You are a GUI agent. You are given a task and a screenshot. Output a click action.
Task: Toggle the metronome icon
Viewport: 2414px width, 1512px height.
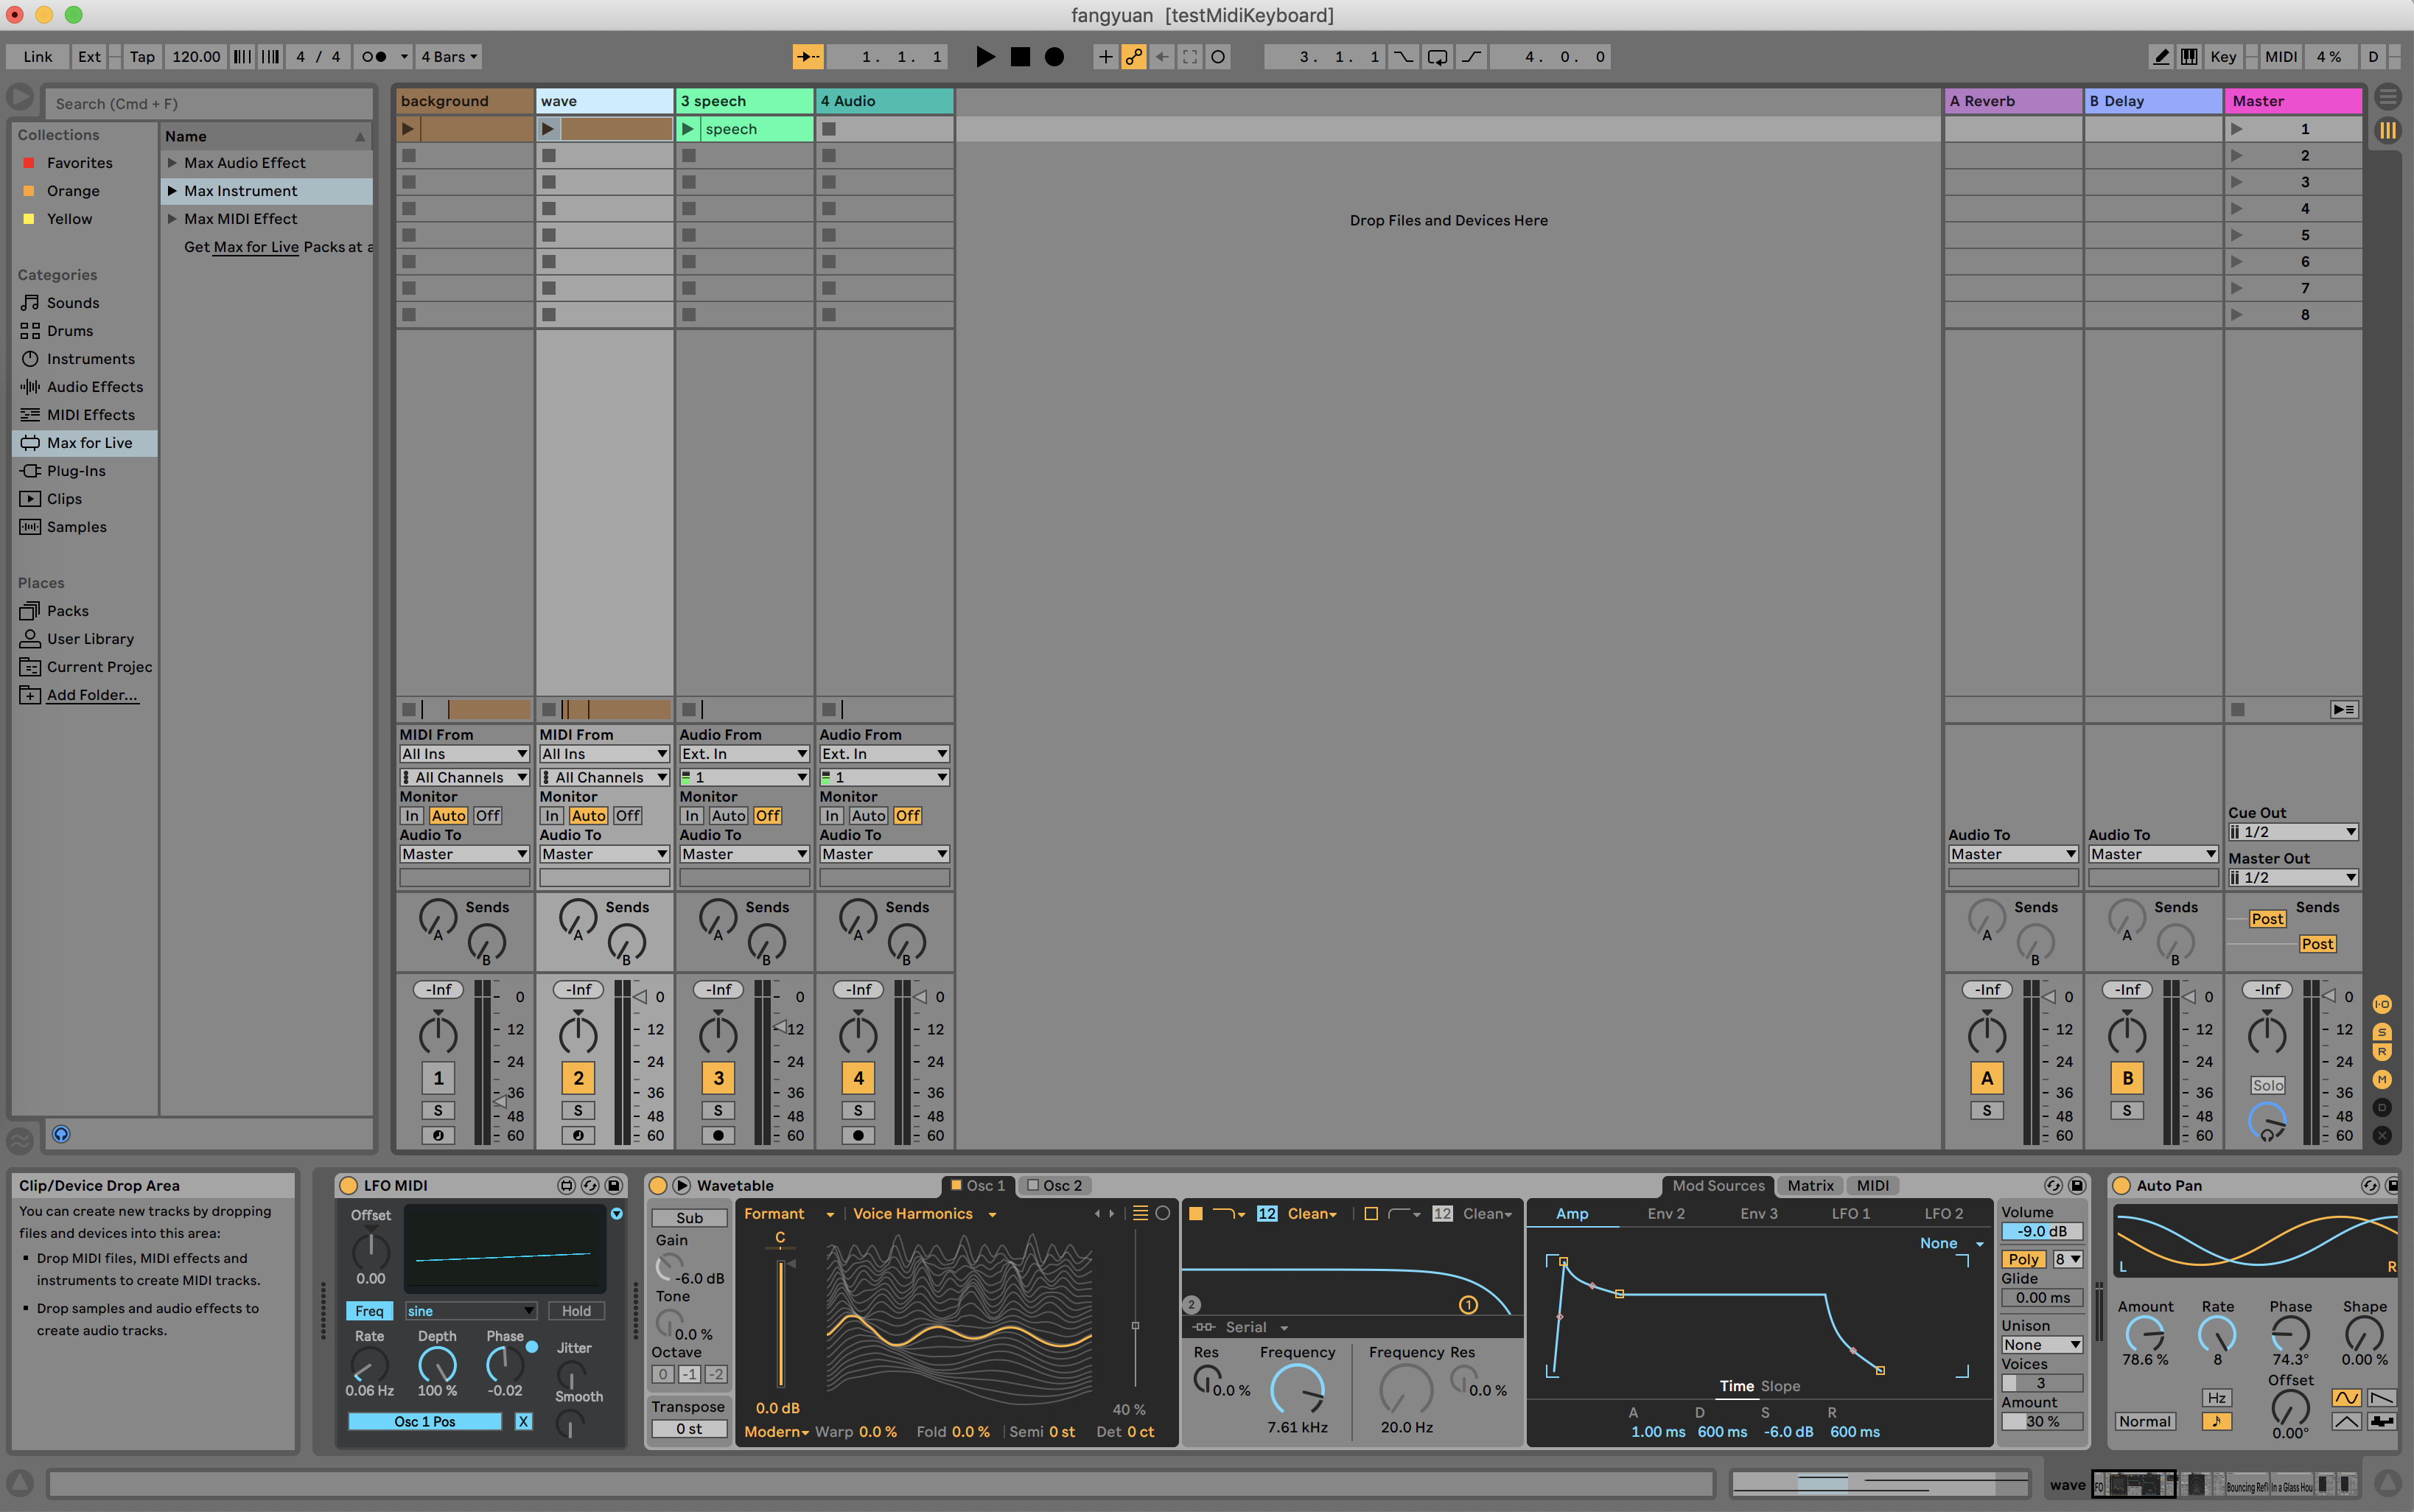point(374,57)
